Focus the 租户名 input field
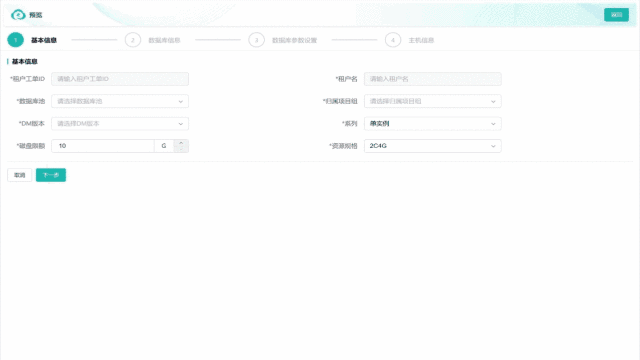 (433, 79)
